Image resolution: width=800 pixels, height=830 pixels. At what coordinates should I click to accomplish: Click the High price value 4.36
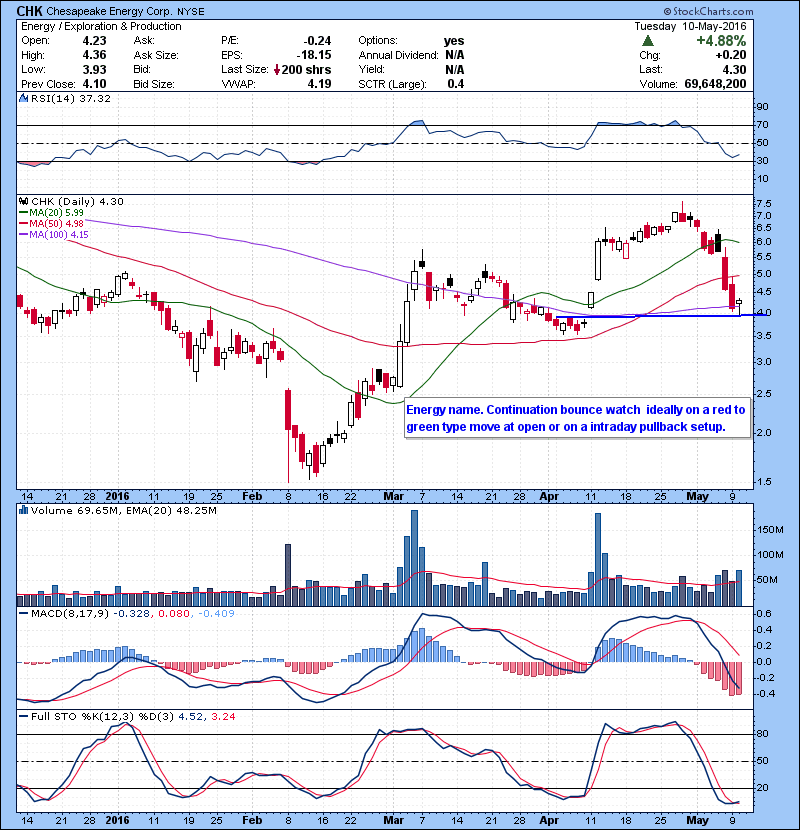tap(94, 55)
